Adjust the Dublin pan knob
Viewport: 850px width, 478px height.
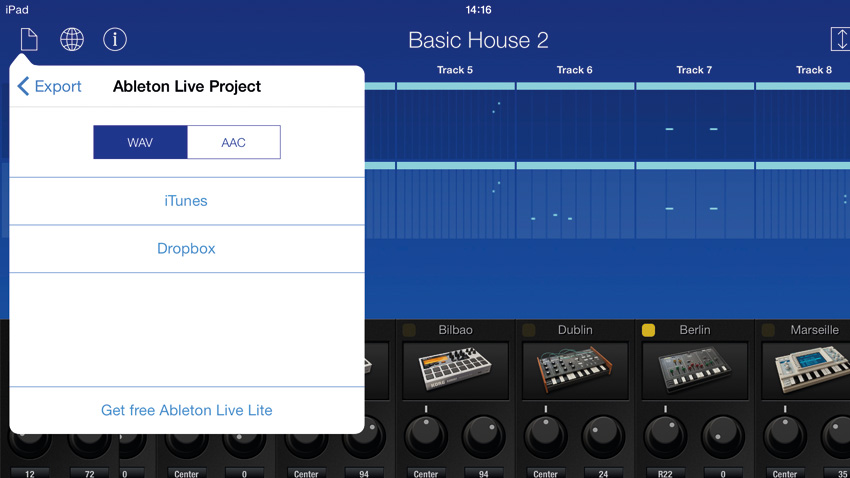(546, 435)
